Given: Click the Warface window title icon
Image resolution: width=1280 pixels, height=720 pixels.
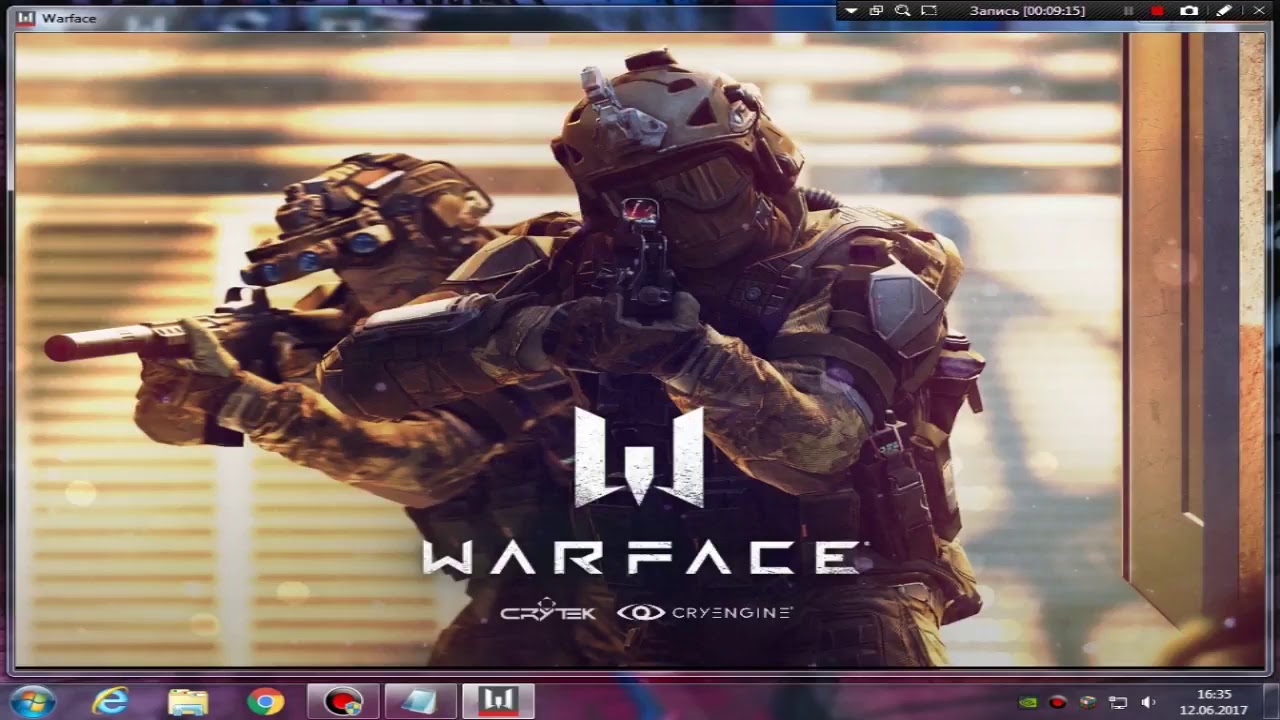Looking at the screenshot, I should (27, 18).
